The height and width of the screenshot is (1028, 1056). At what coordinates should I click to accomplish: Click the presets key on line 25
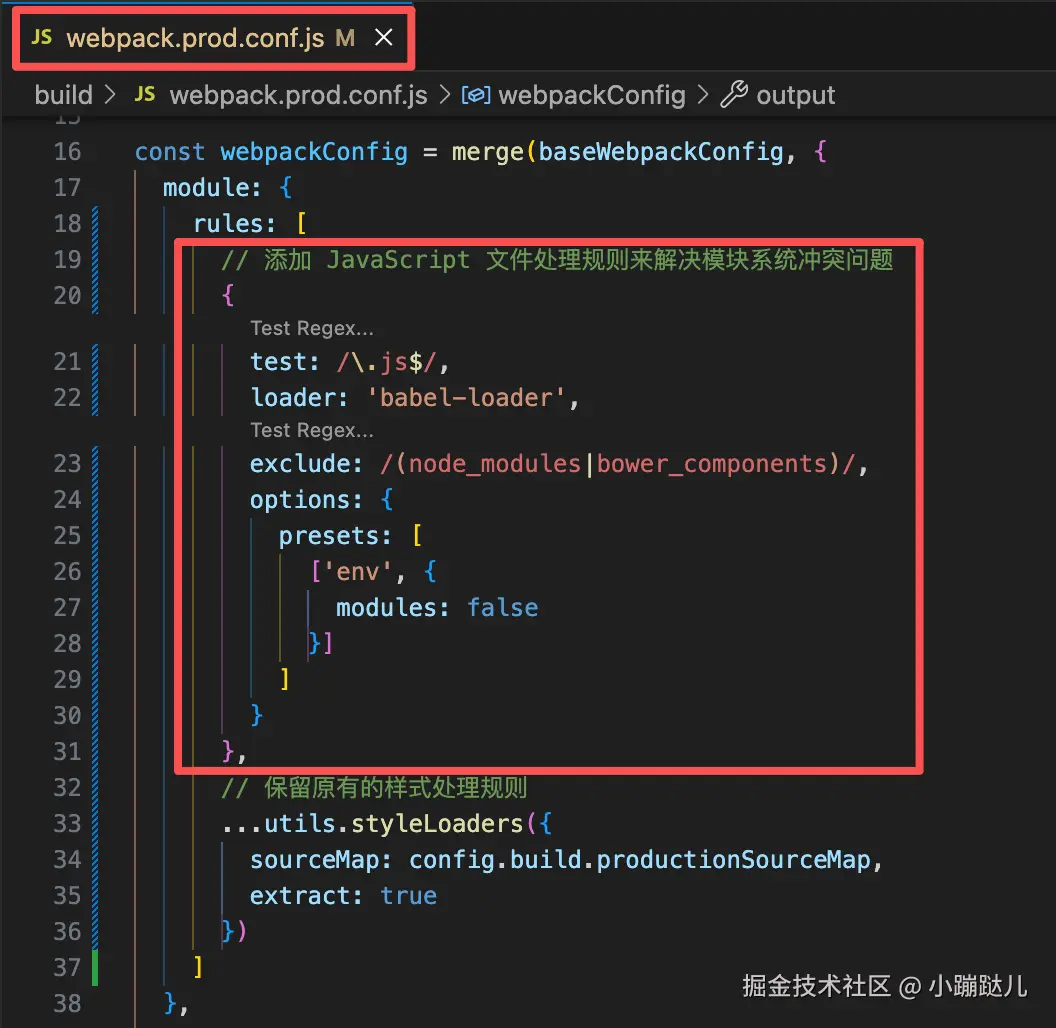tap(327, 536)
